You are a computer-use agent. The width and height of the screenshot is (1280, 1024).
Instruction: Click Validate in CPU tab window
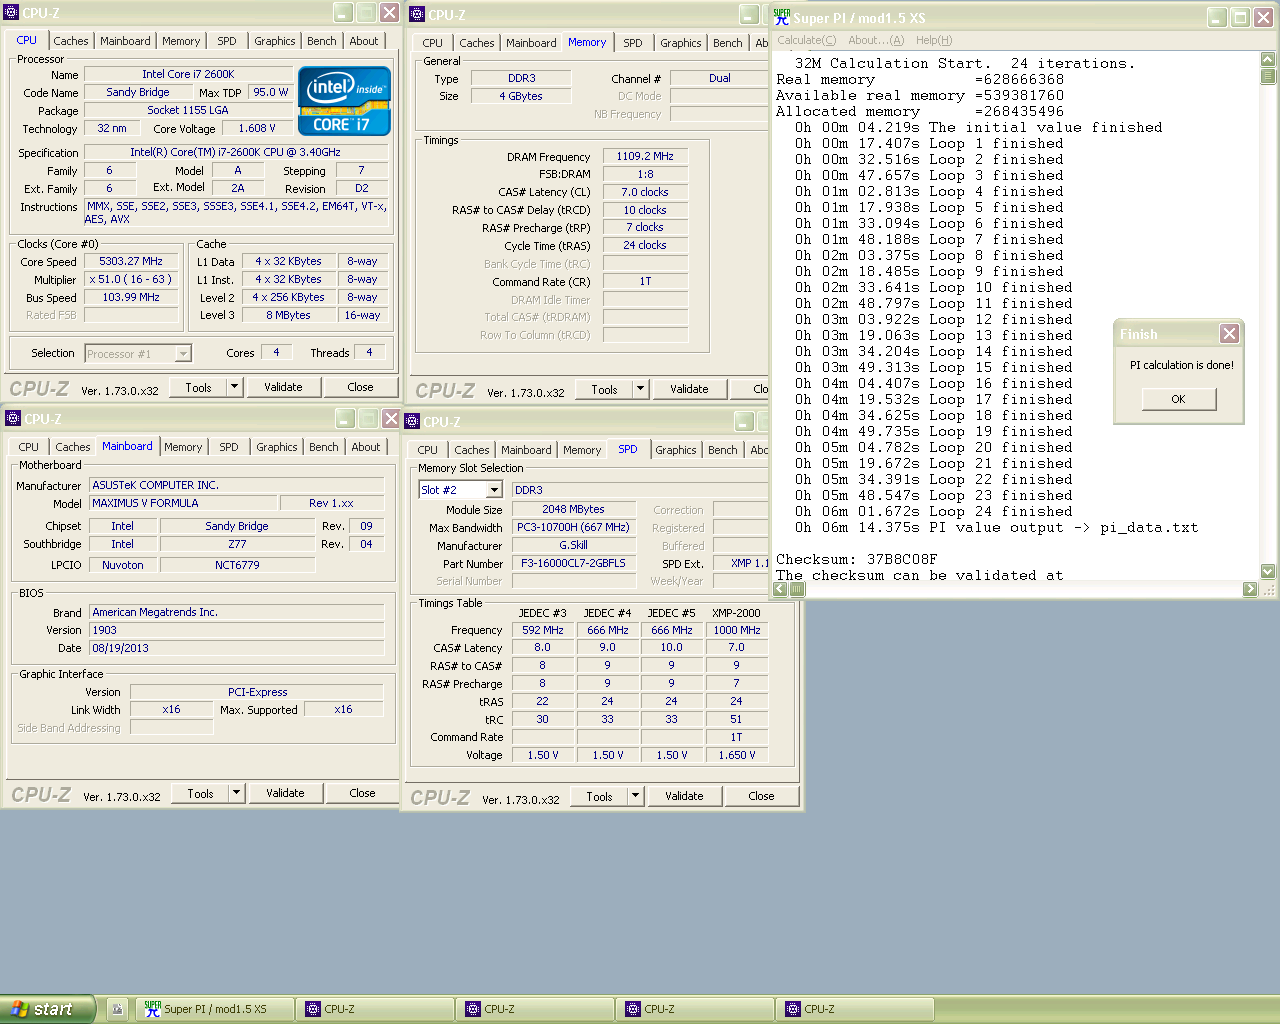(x=283, y=387)
